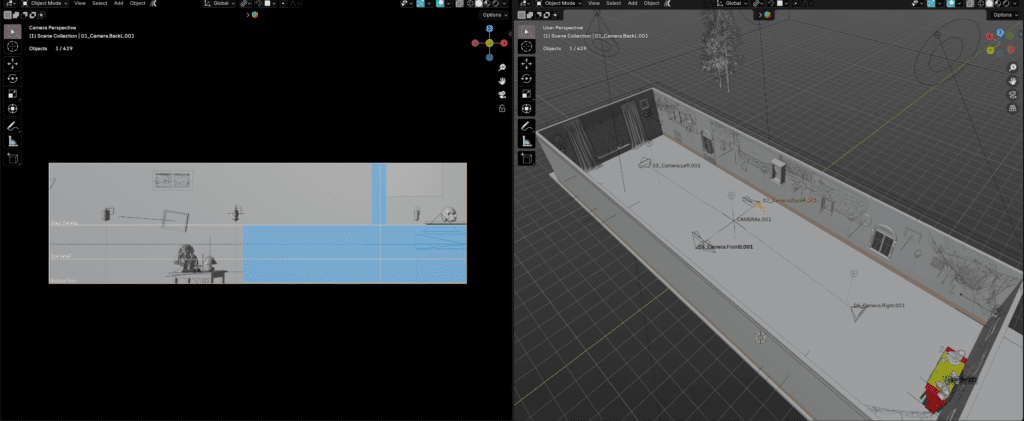Toggle lock camera to view in left viewport
Screen dimensions: 1024x421
(501, 108)
